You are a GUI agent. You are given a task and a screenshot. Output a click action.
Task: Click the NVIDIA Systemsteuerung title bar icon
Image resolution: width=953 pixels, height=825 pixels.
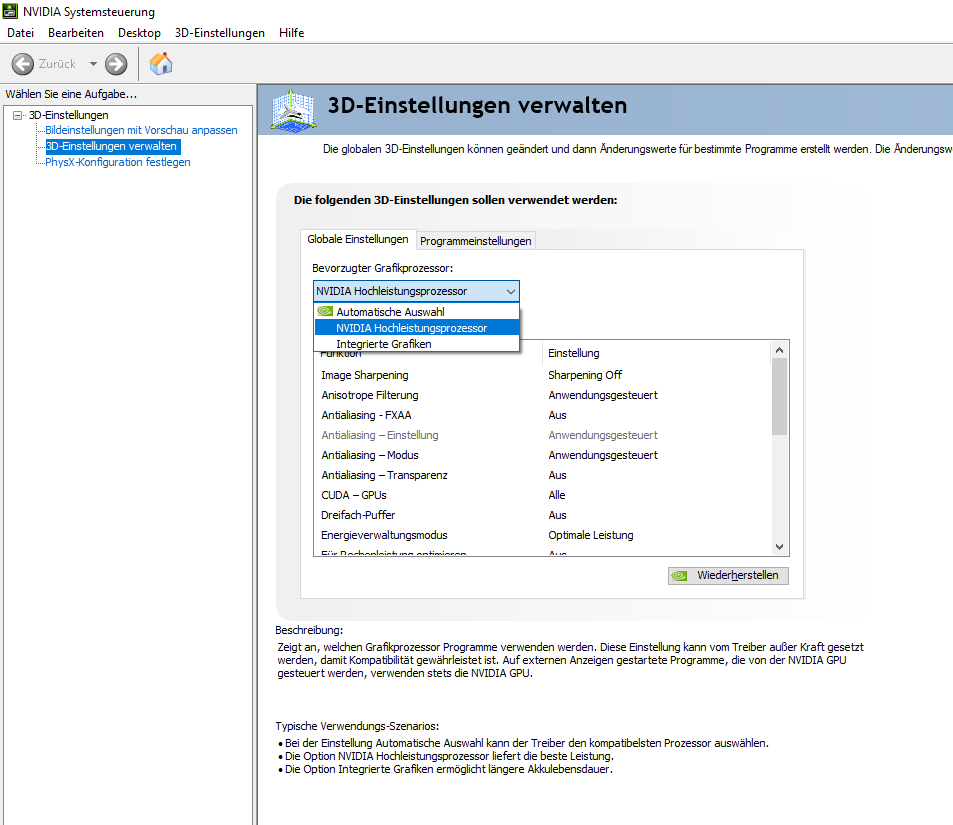pos(10,11)
